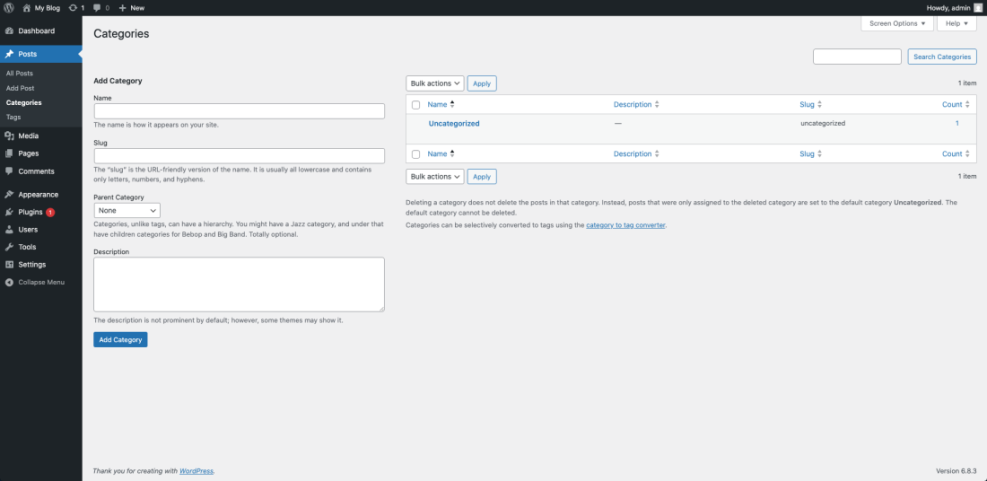
Task: Open All Posts submenu item
Action: point(20,74)
